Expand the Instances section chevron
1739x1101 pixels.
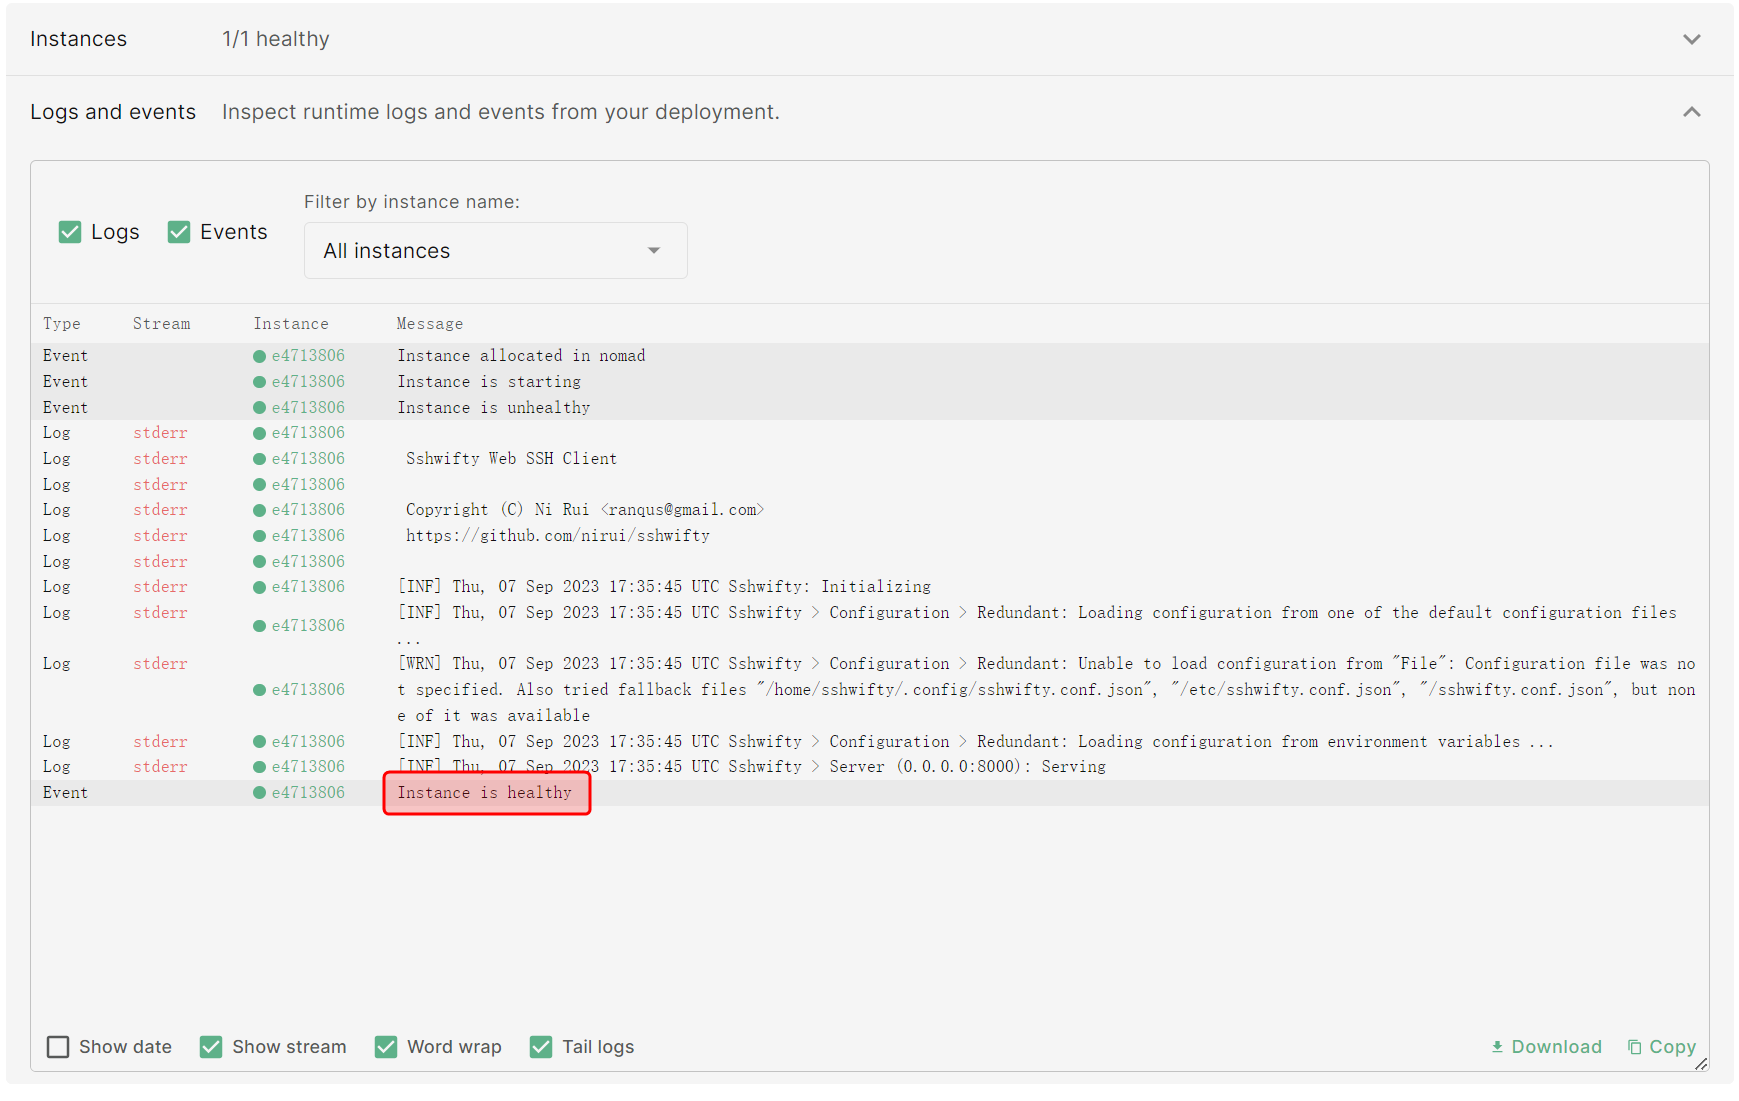(1691, 39)
